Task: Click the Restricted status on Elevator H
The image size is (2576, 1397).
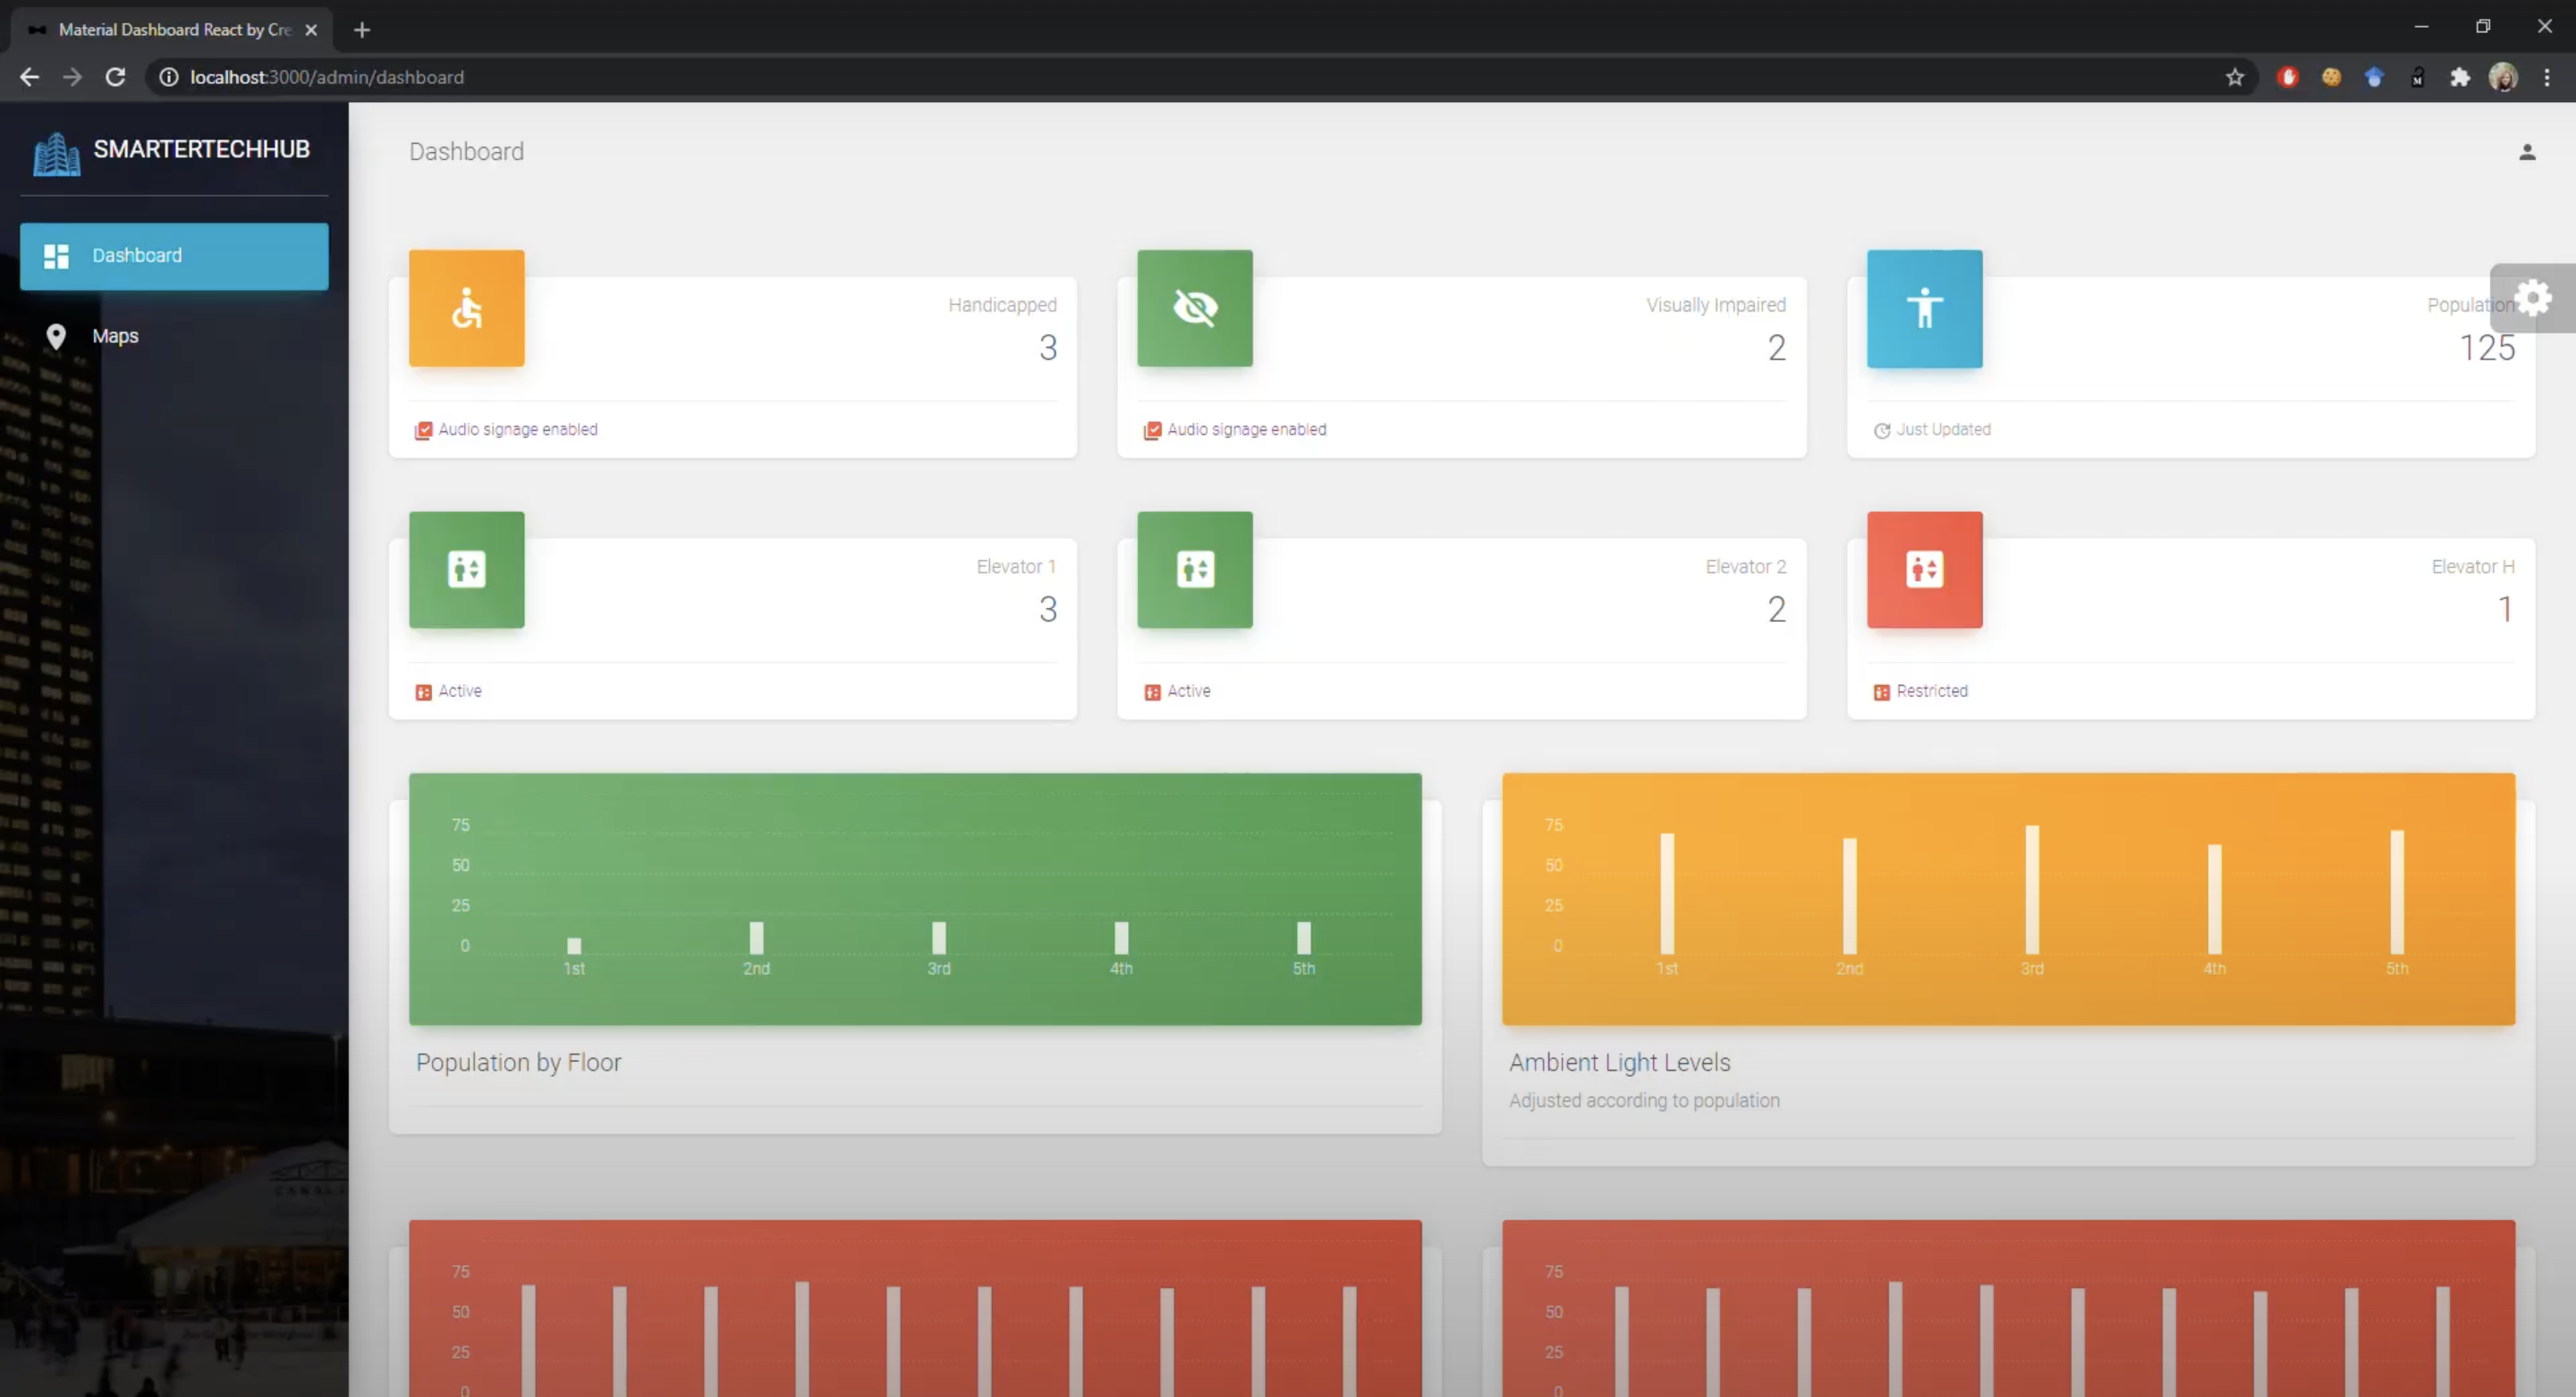Action: tap(1931, 691)
